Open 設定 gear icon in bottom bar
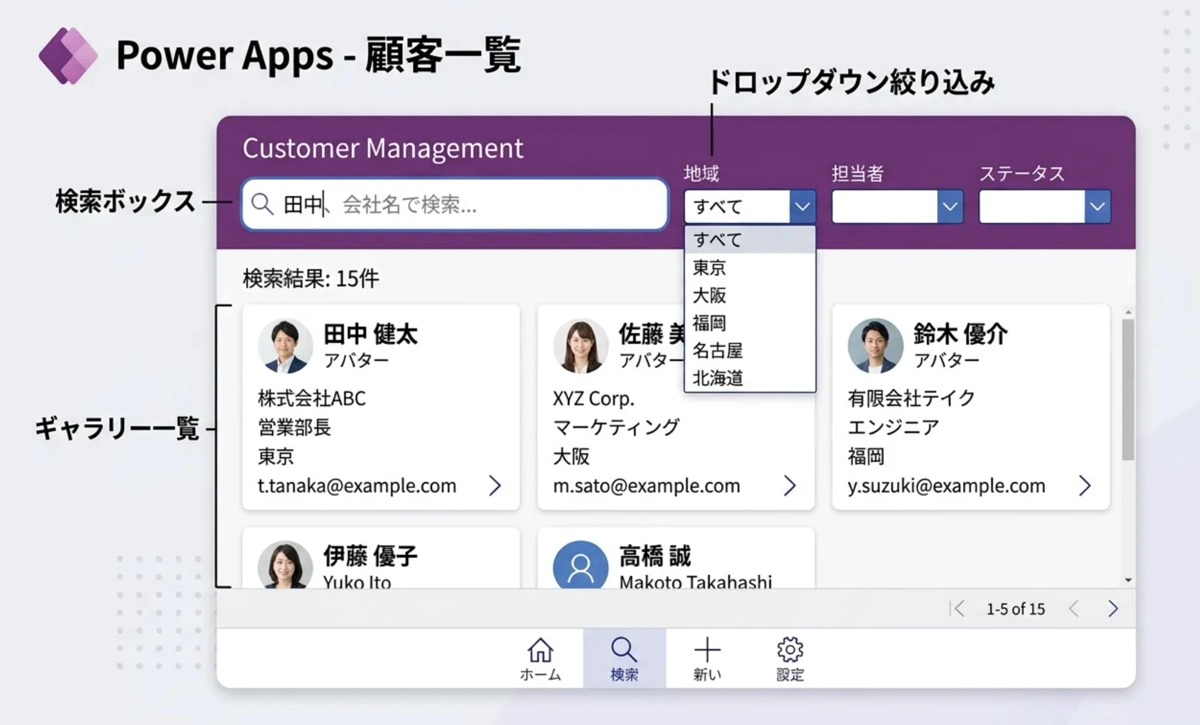This screenshot has height=725, width=1200. [790, 650]
